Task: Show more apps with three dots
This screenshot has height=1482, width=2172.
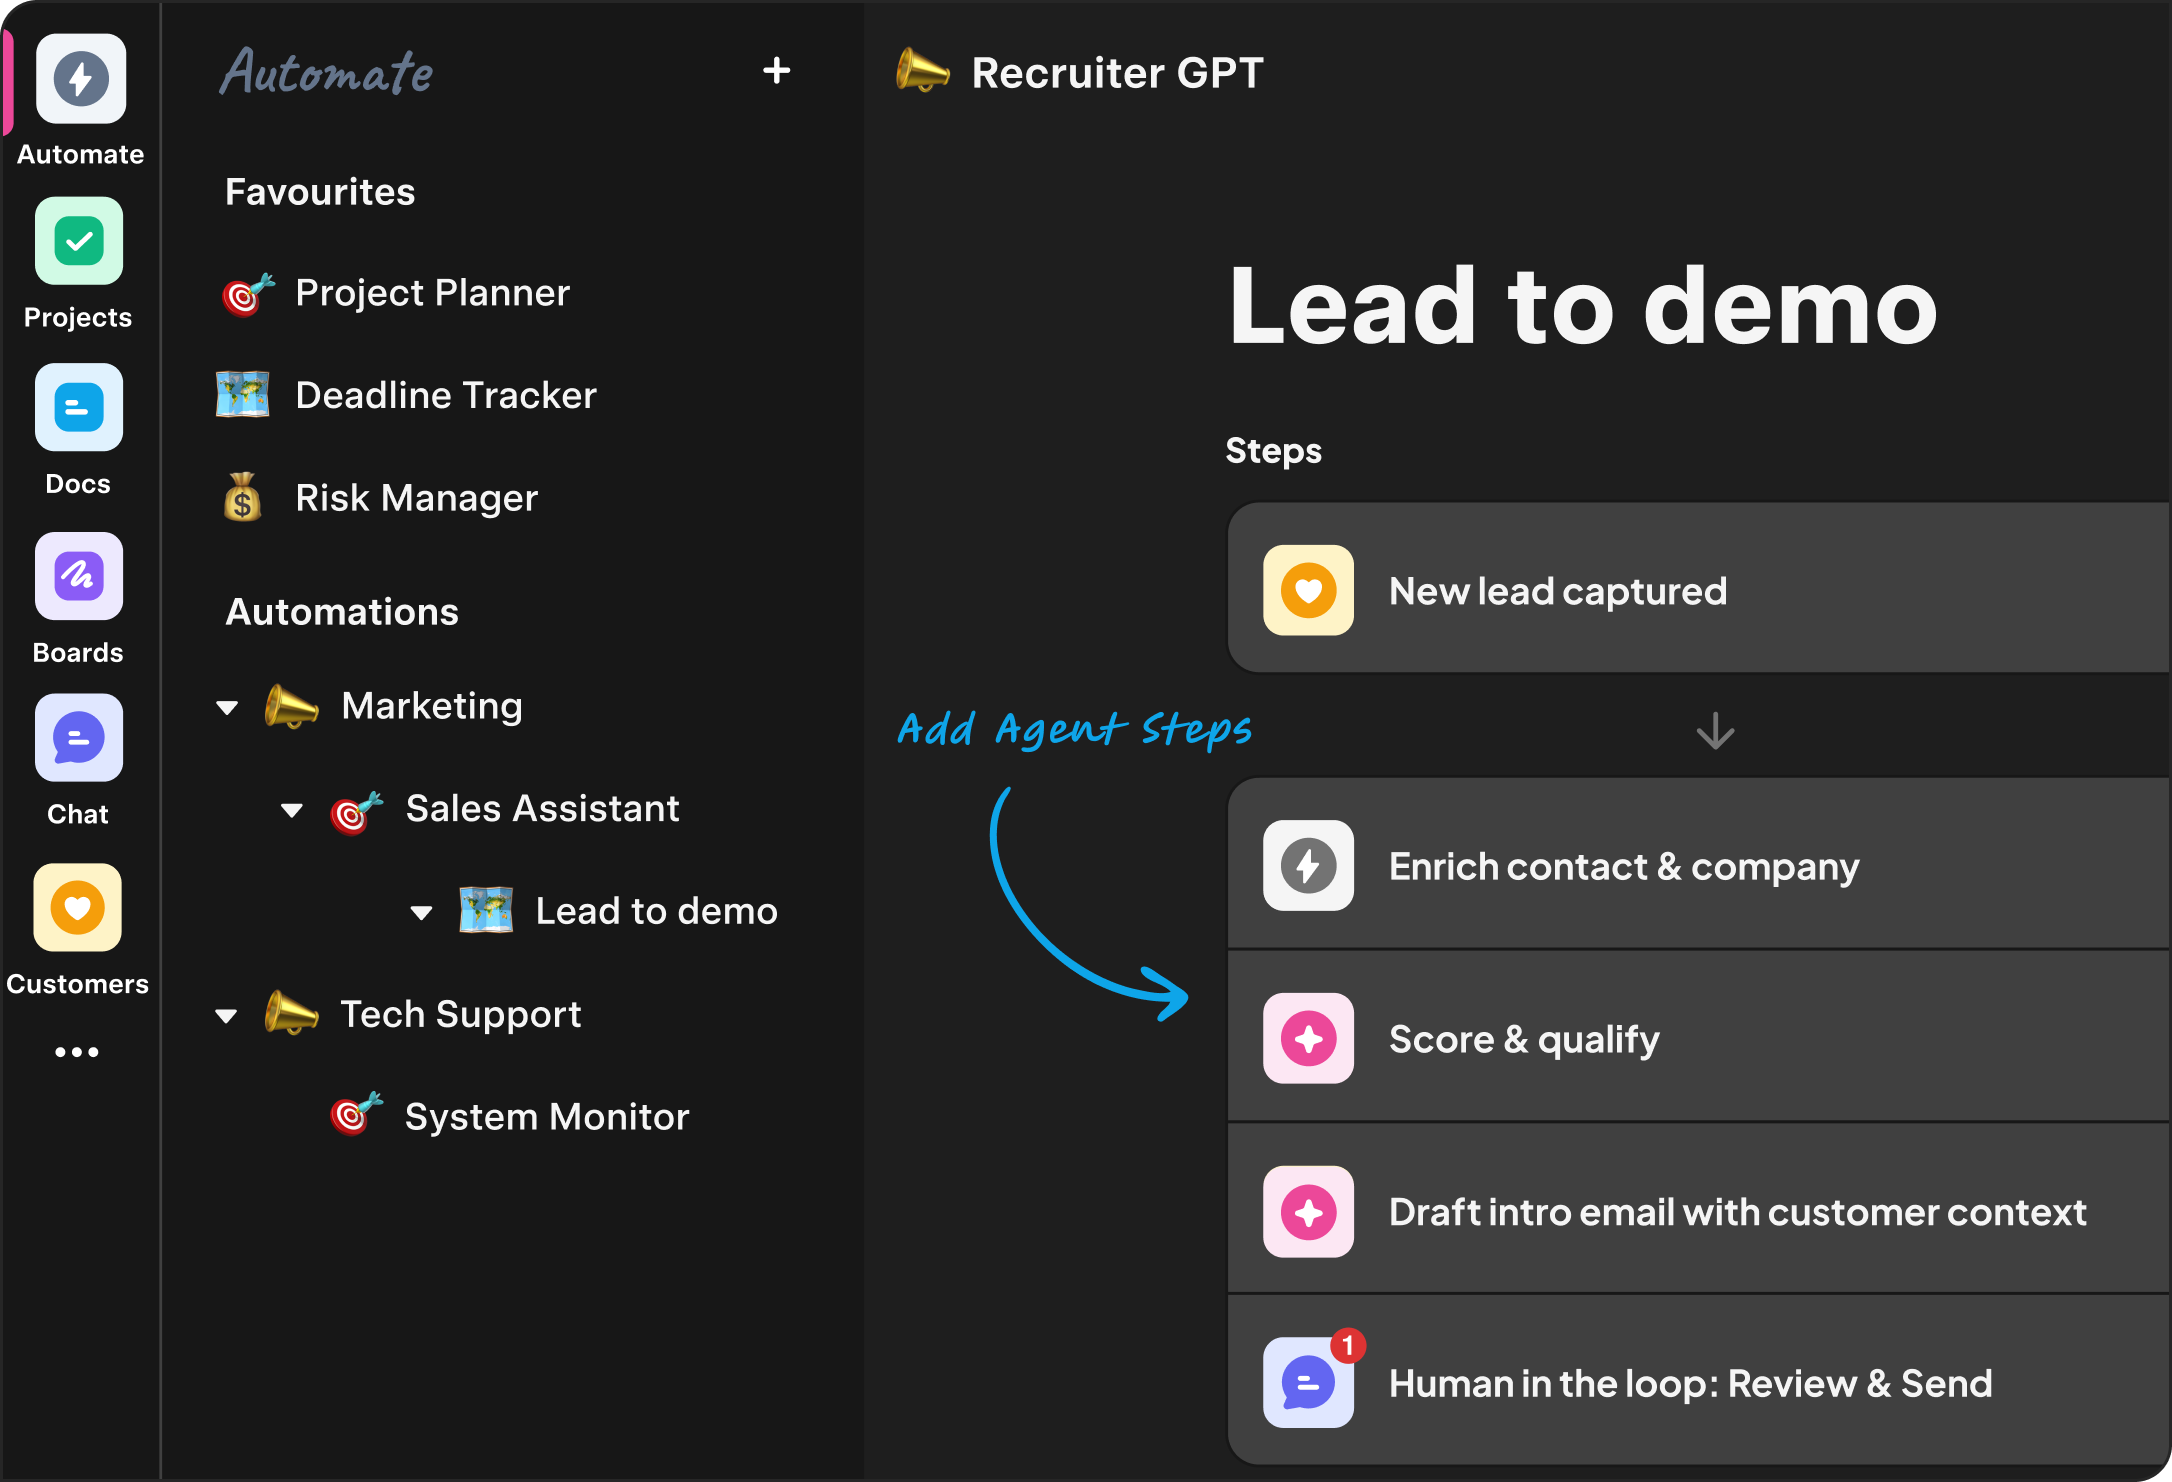Action: click(x=77, y=1052)
